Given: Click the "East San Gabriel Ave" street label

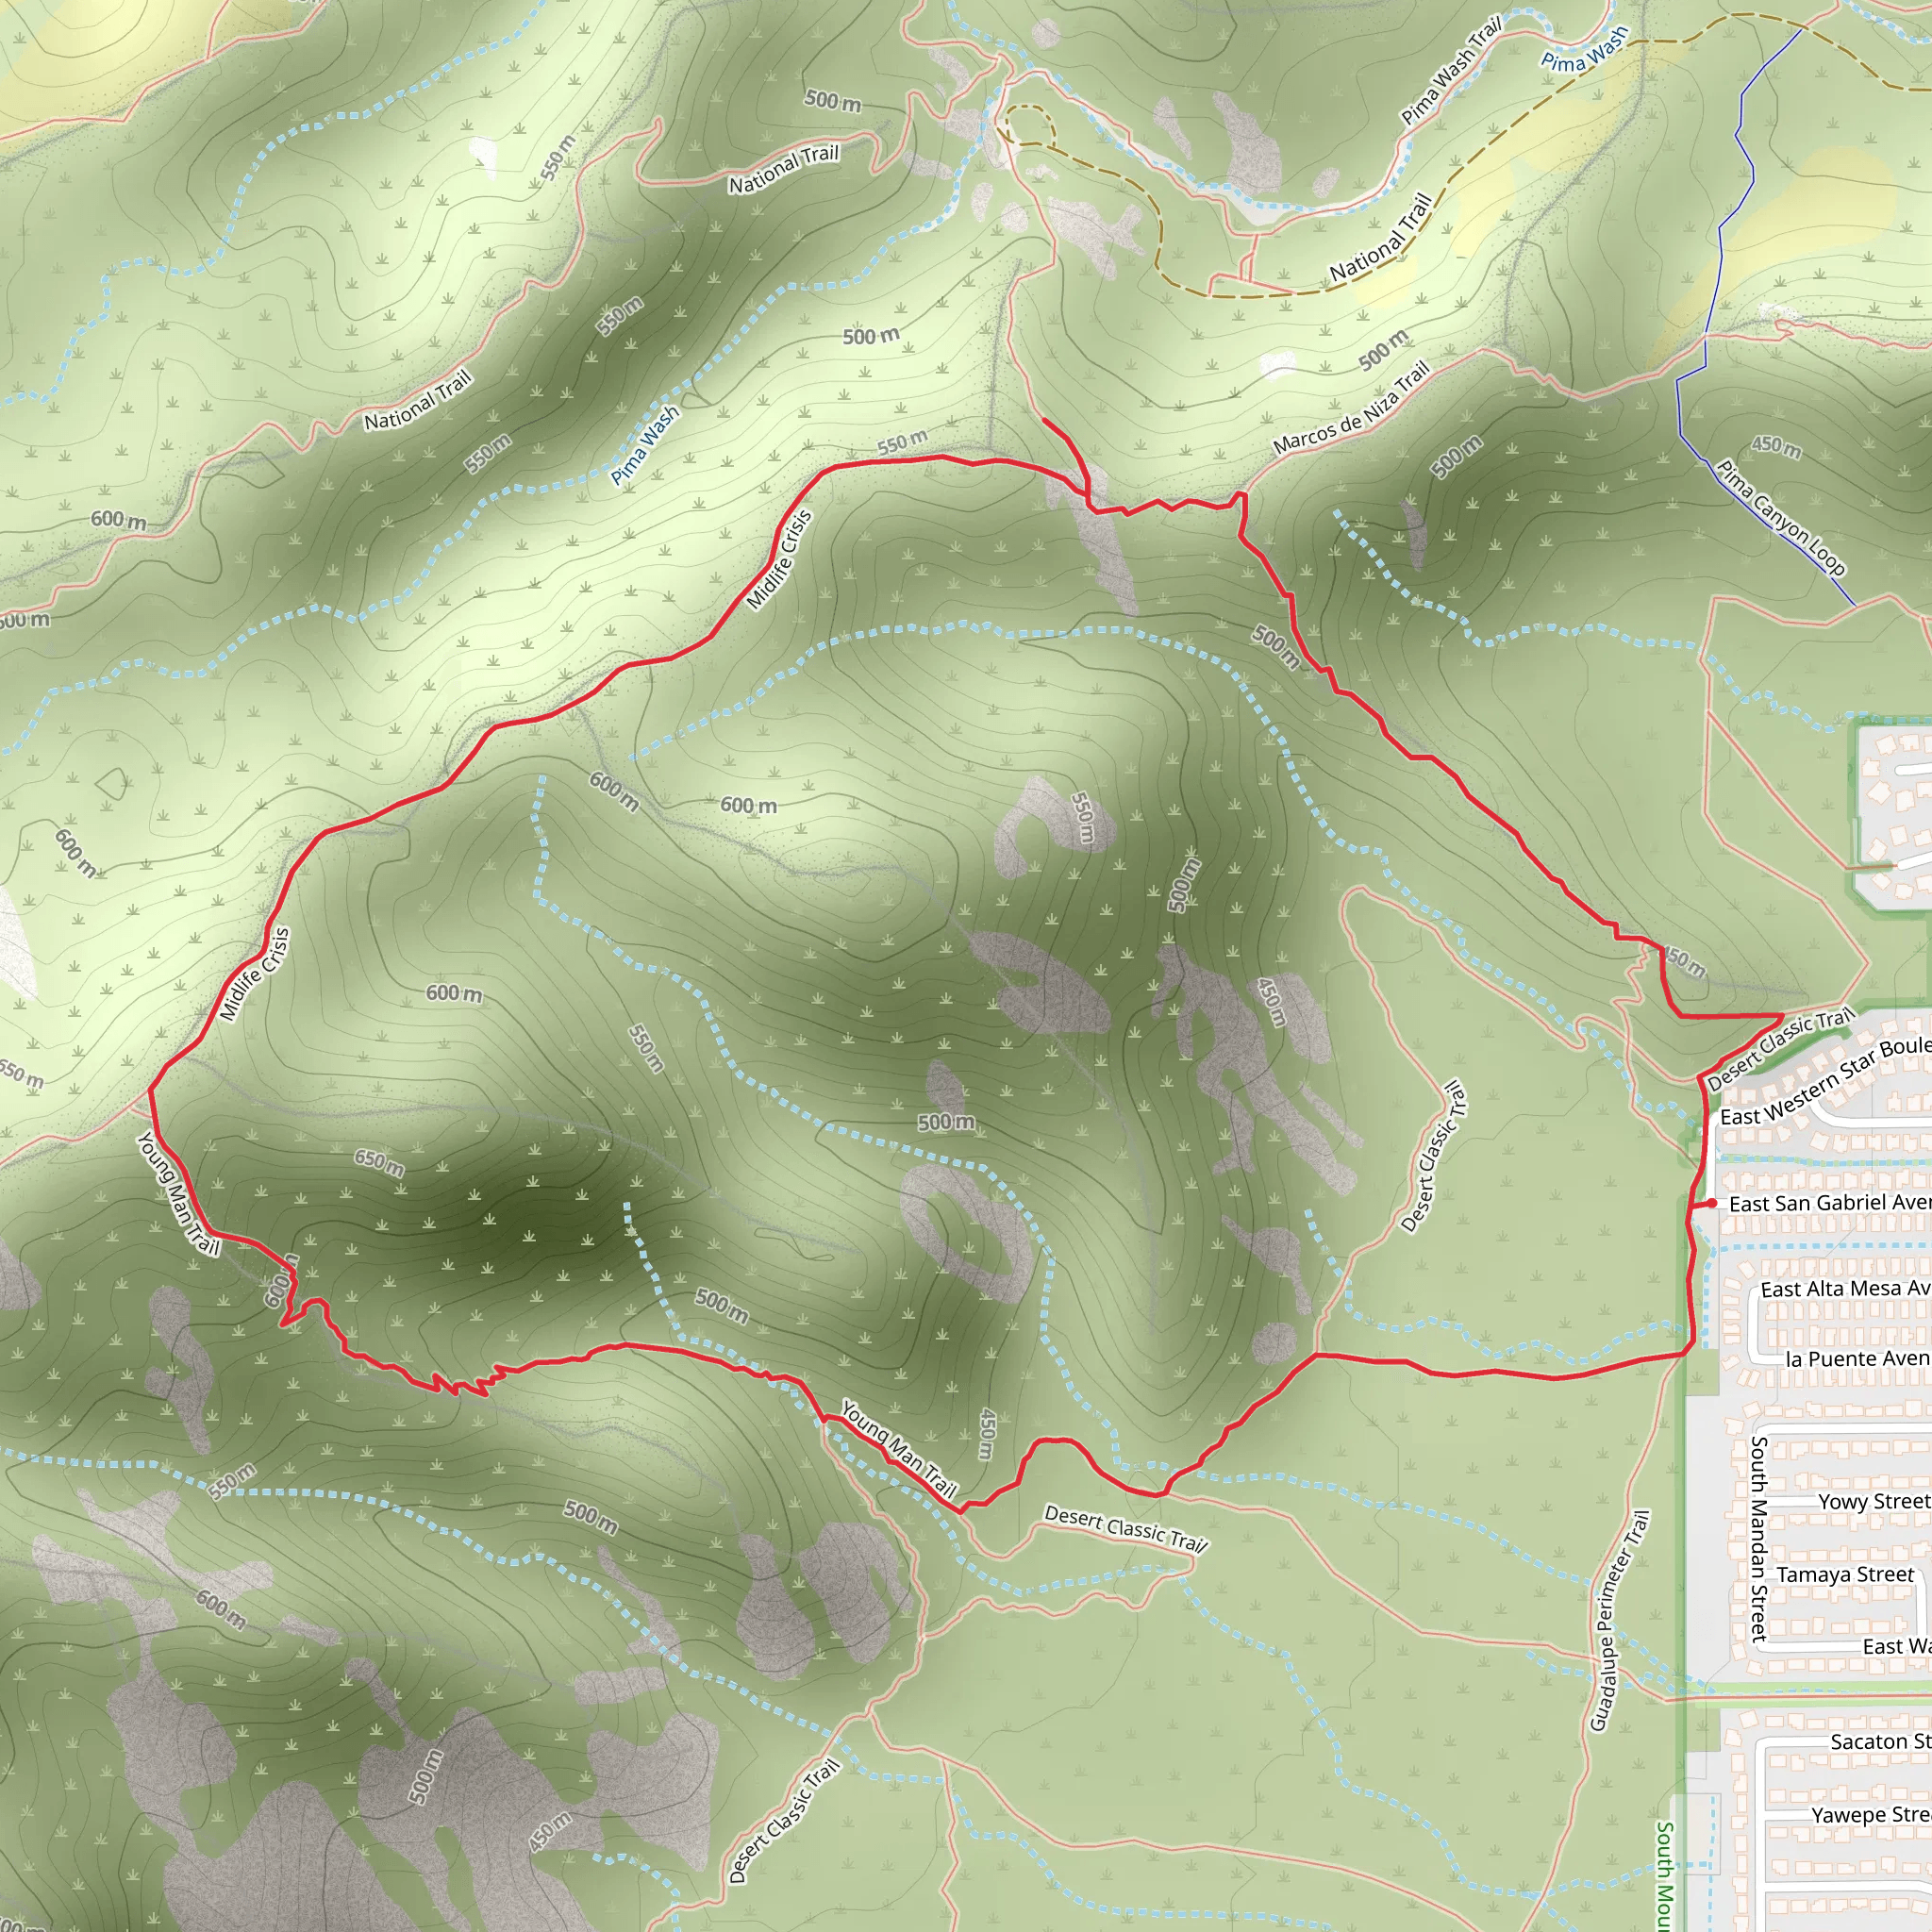Looking at the screenshot, I should pos(1830,1203).
